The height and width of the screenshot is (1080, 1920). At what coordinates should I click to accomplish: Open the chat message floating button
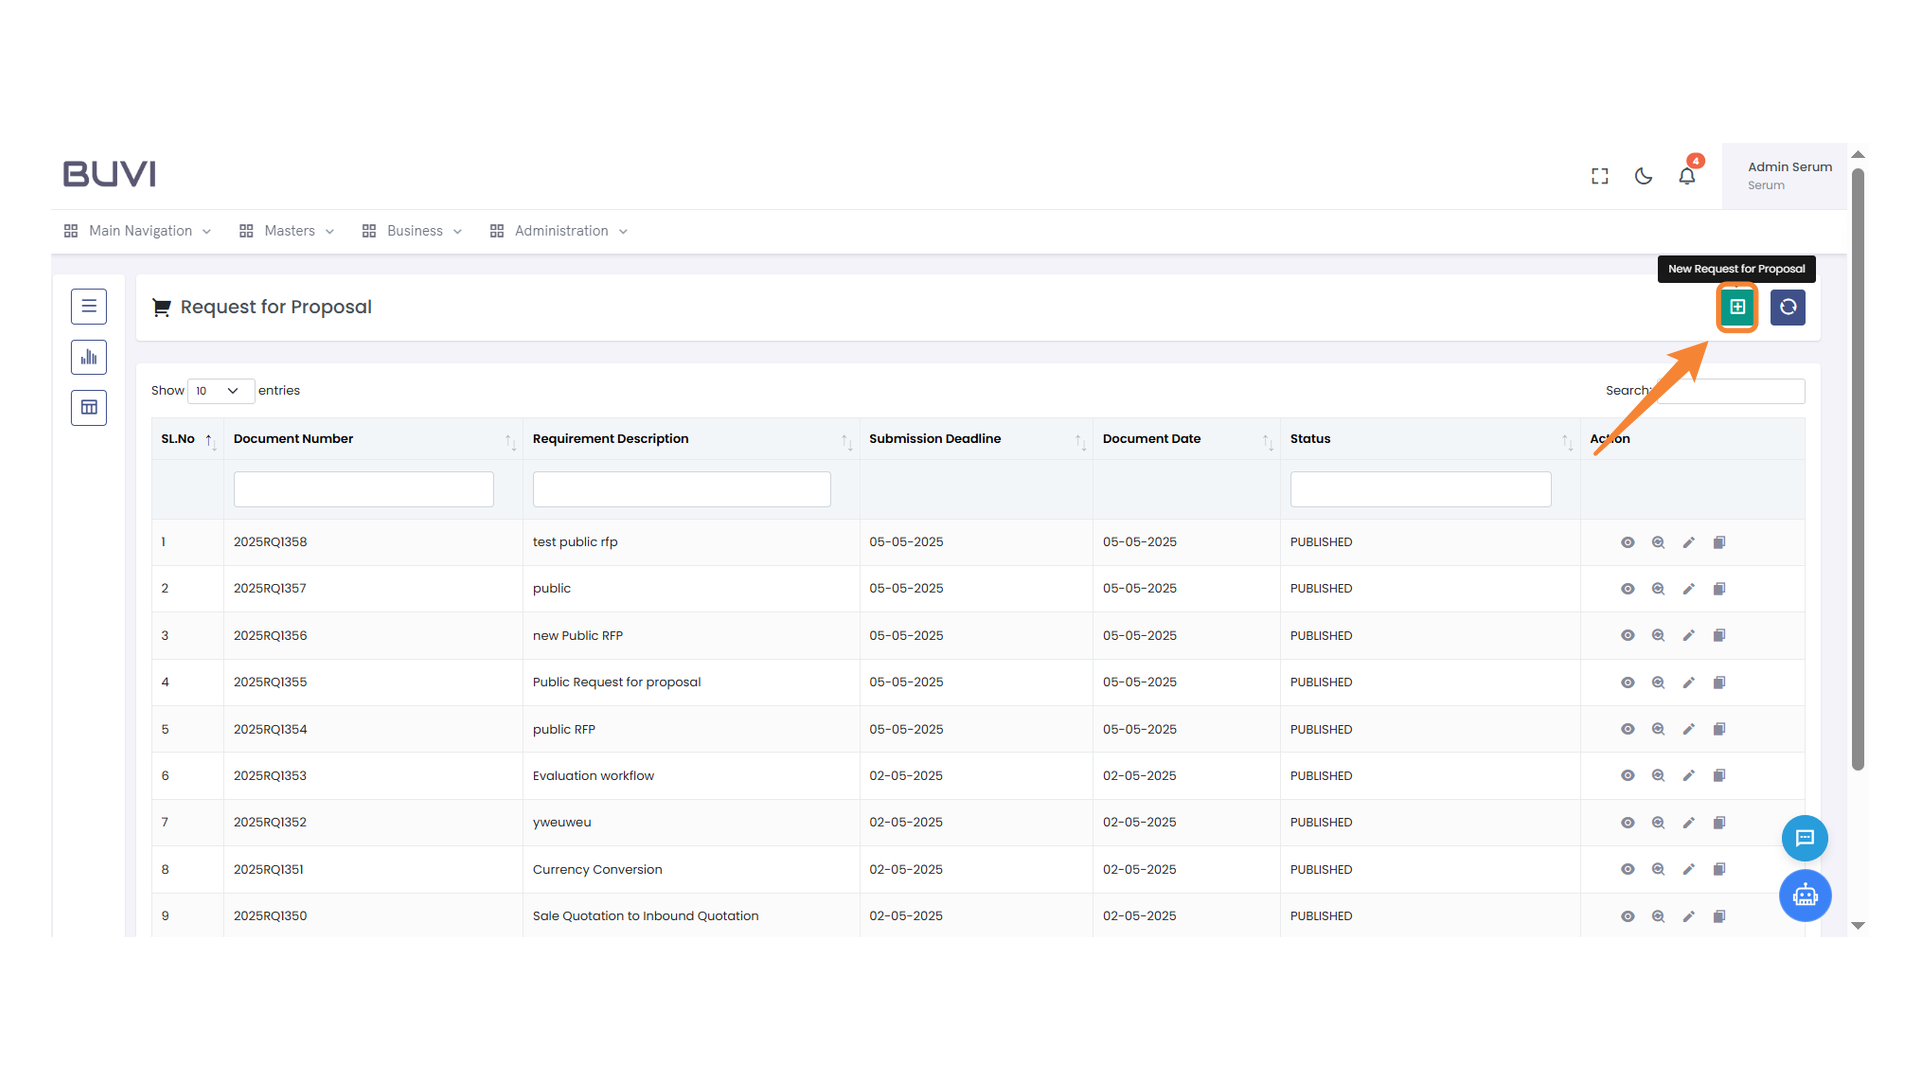tap(1804, 838)
